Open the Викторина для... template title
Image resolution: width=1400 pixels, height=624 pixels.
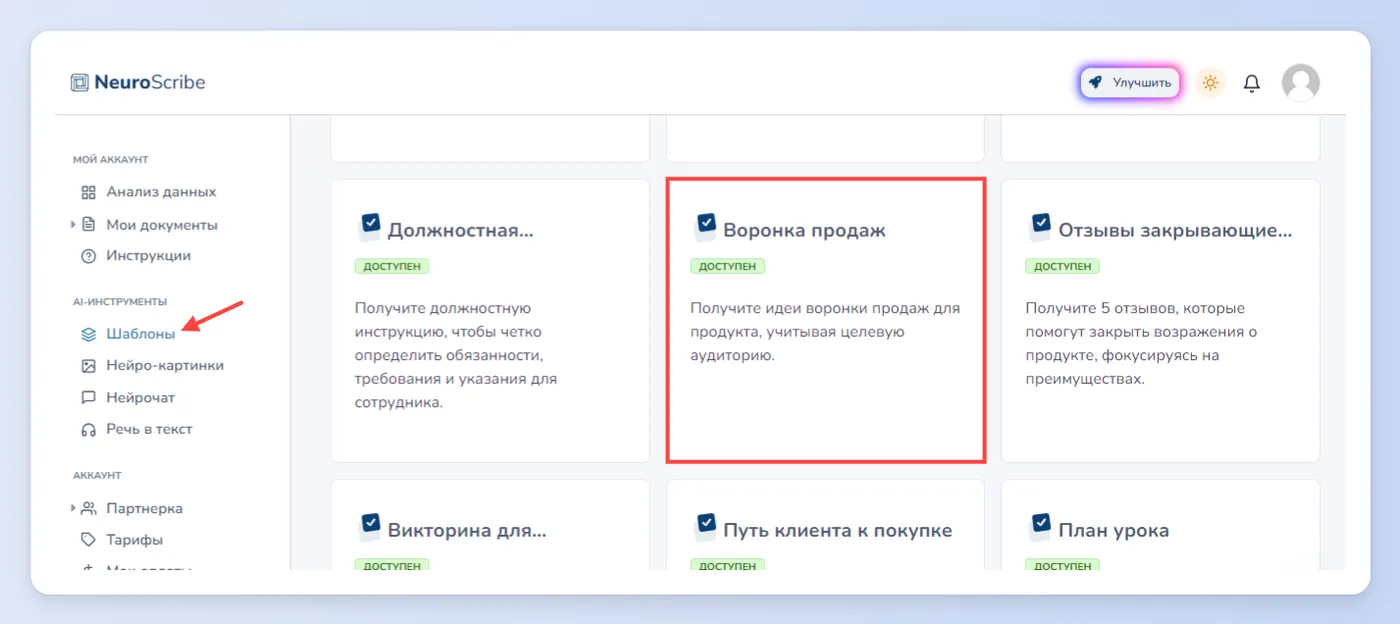click(x=467, y=530)
